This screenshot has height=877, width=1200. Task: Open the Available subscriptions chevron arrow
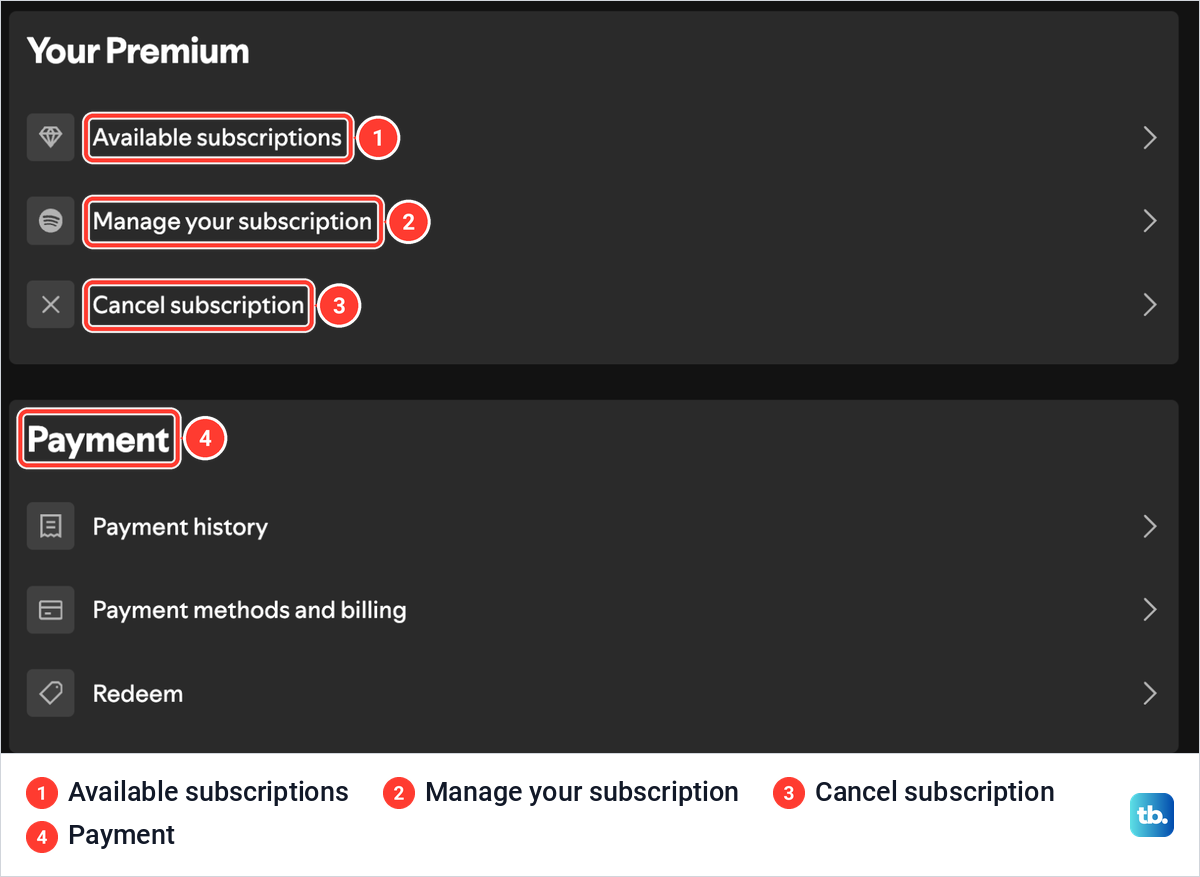pos(1150,137)
